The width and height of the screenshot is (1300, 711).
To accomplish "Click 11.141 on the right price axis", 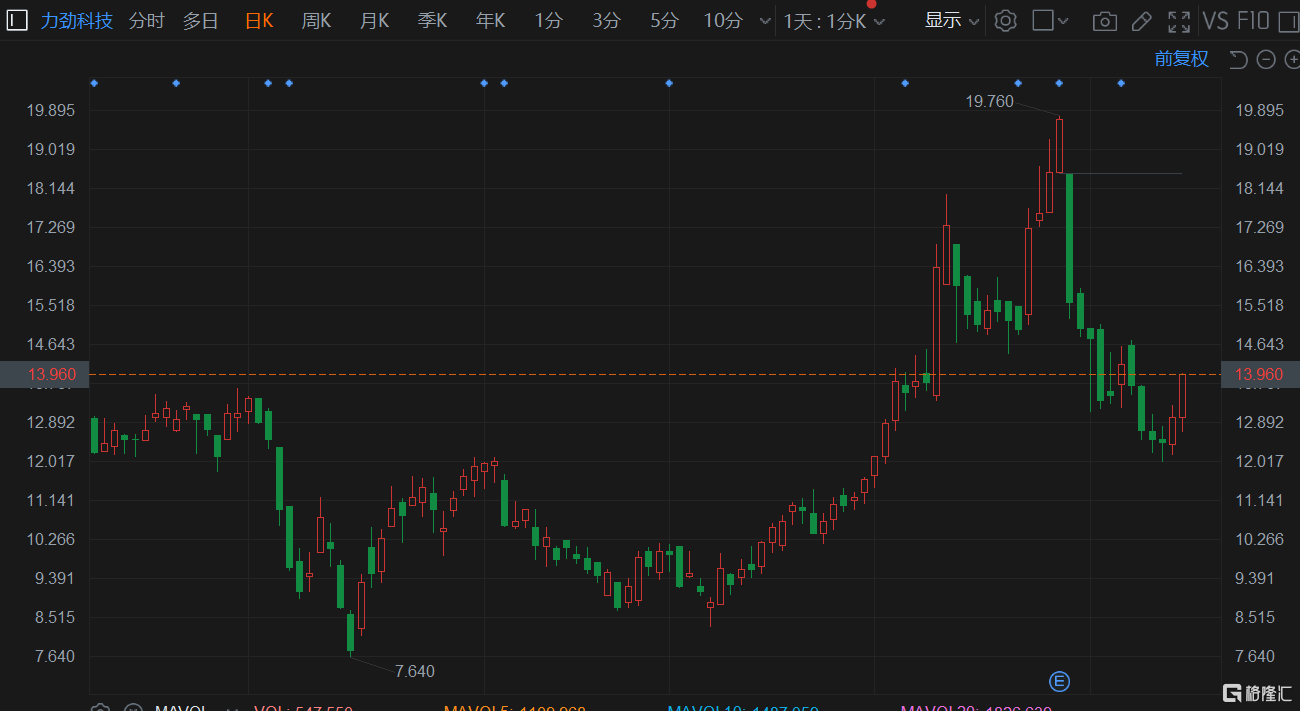I will coord(1260,500).
